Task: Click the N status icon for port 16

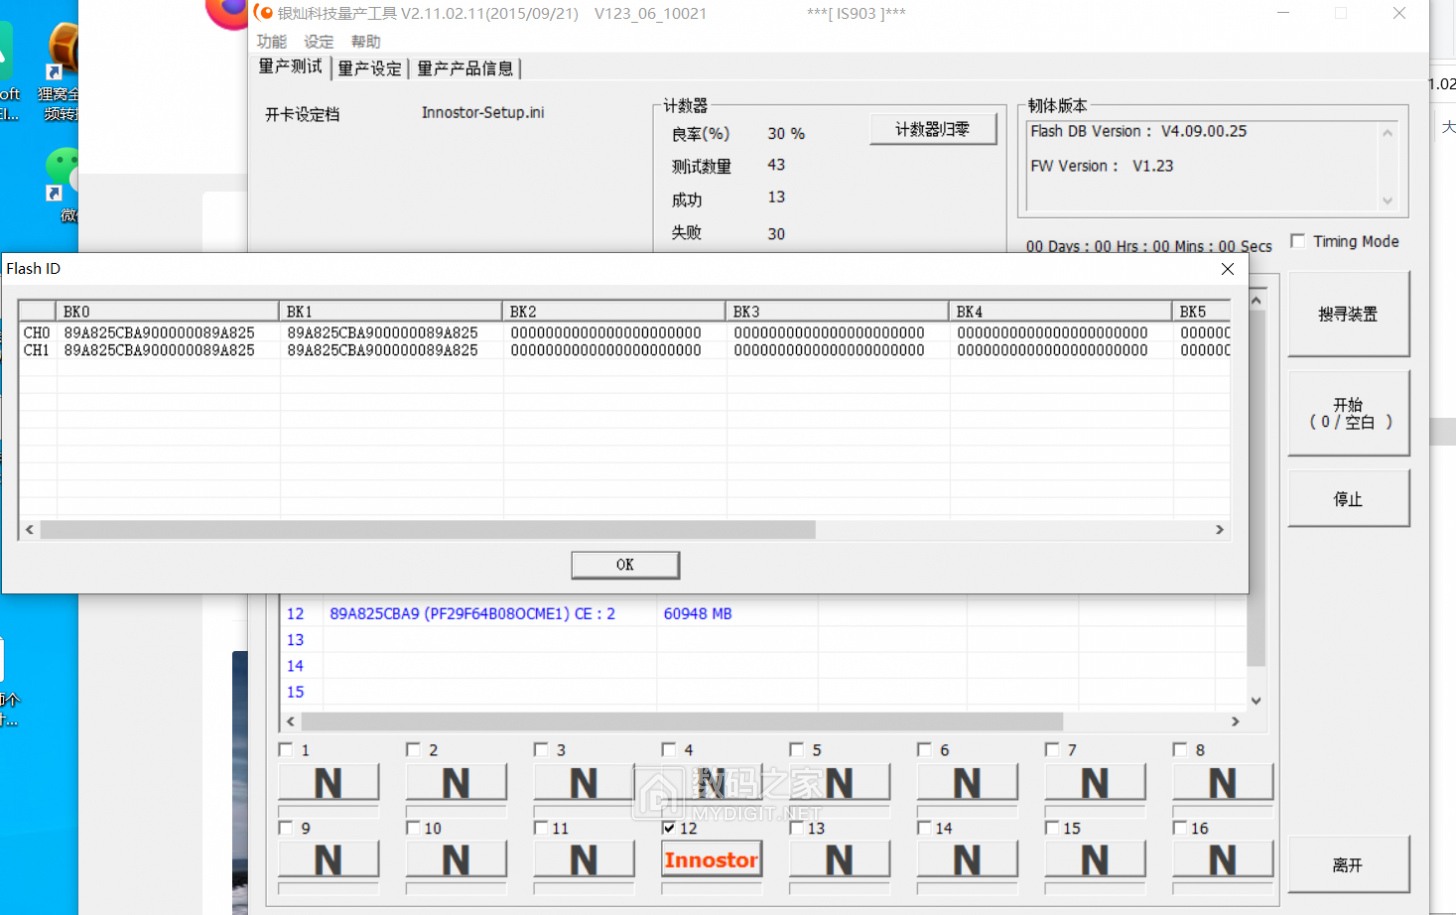Action: tap(1222, 860)
